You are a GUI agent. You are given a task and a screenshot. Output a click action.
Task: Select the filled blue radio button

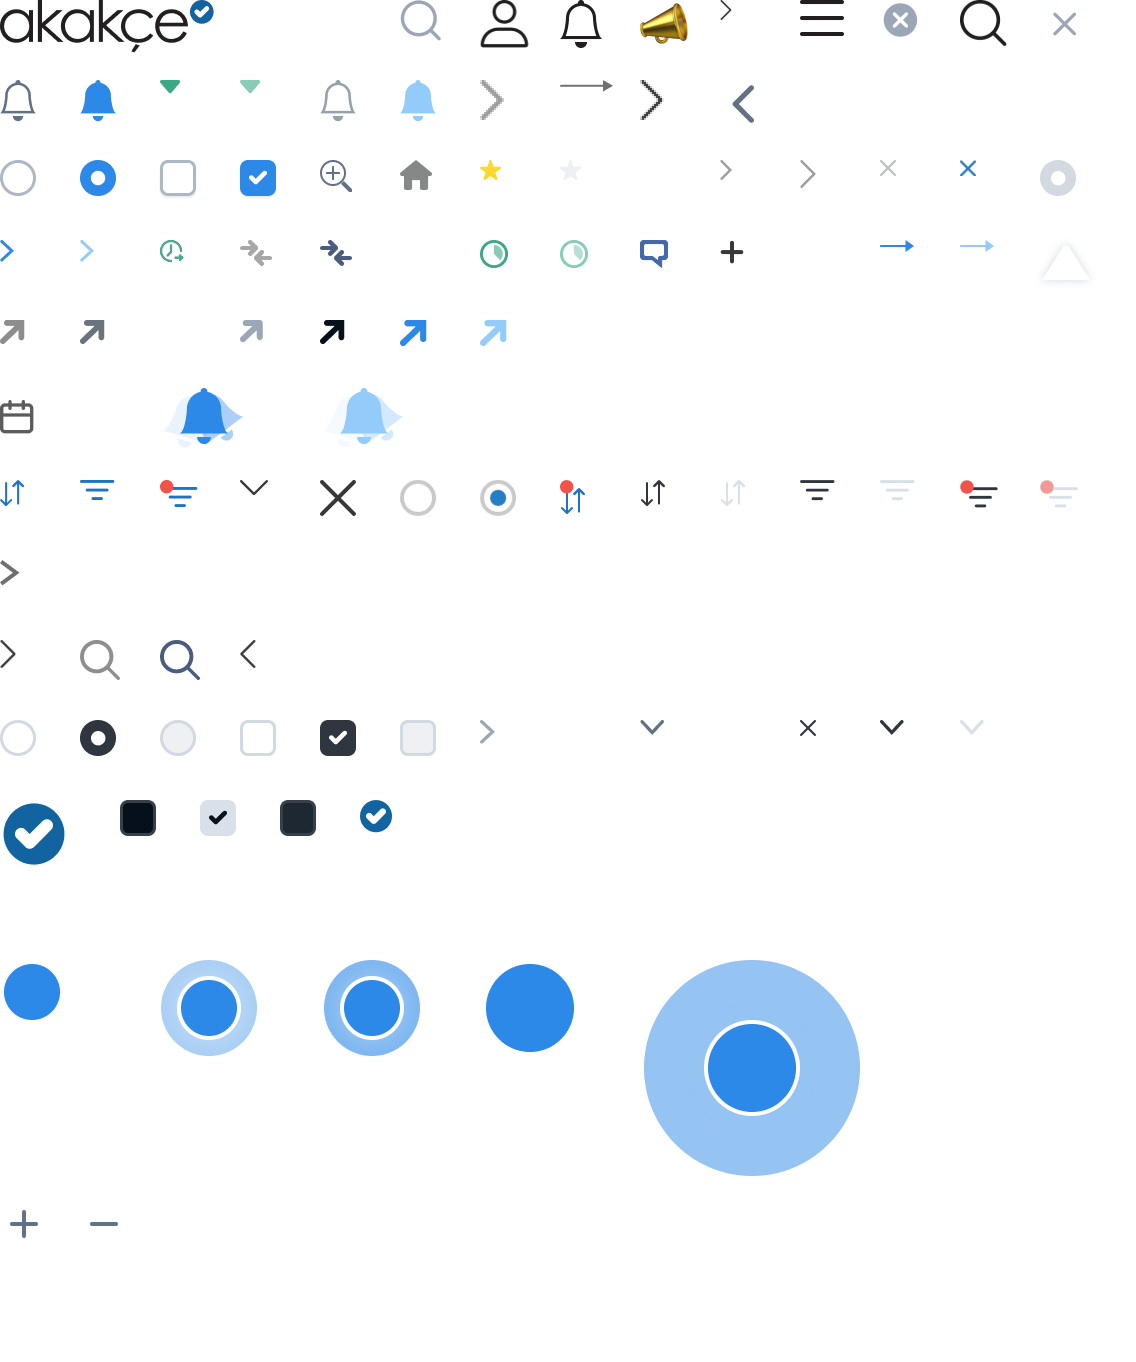(98, 178)
